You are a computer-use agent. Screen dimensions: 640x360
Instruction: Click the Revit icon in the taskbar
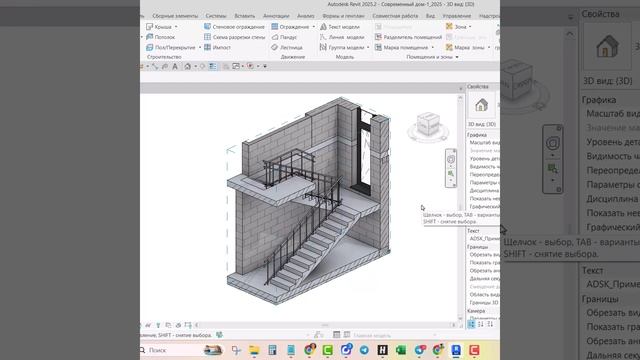456,350
